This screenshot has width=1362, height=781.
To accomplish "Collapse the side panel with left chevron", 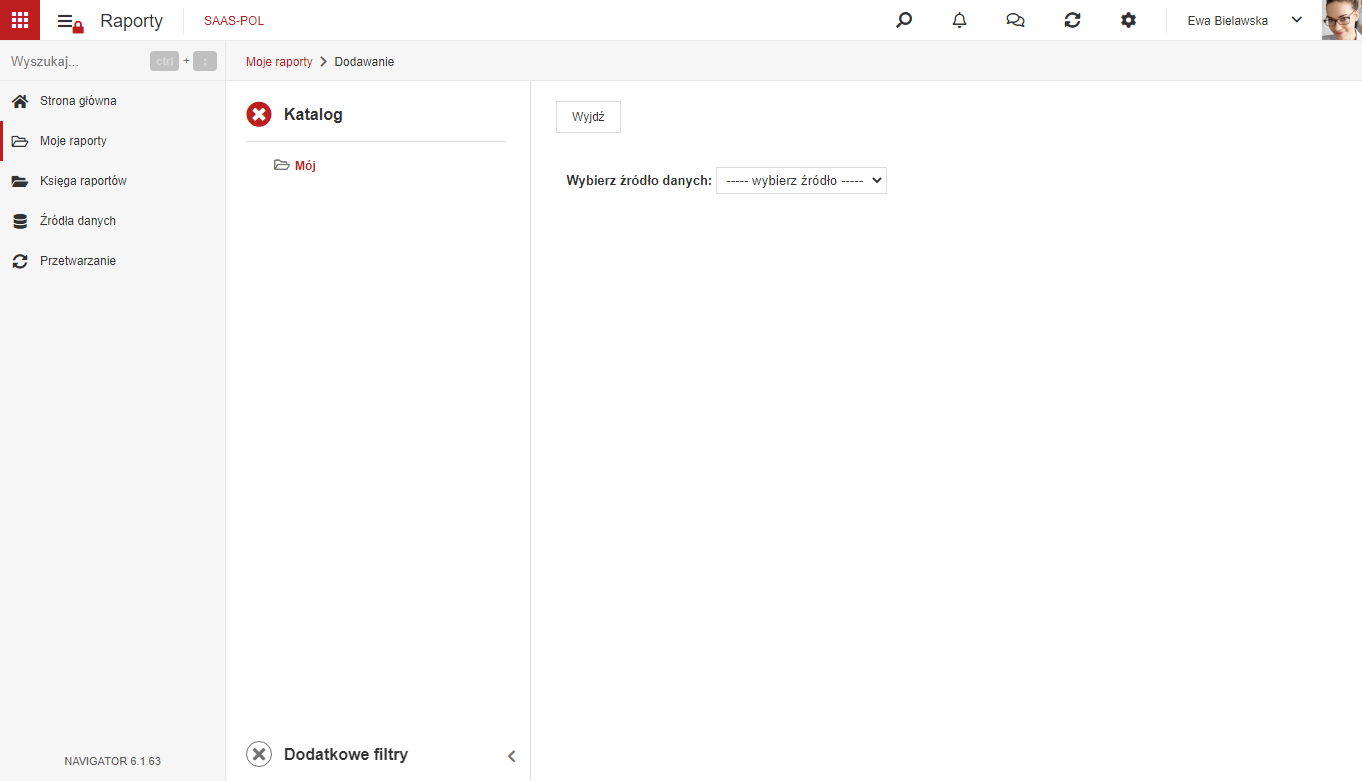I will coord(512,756).
